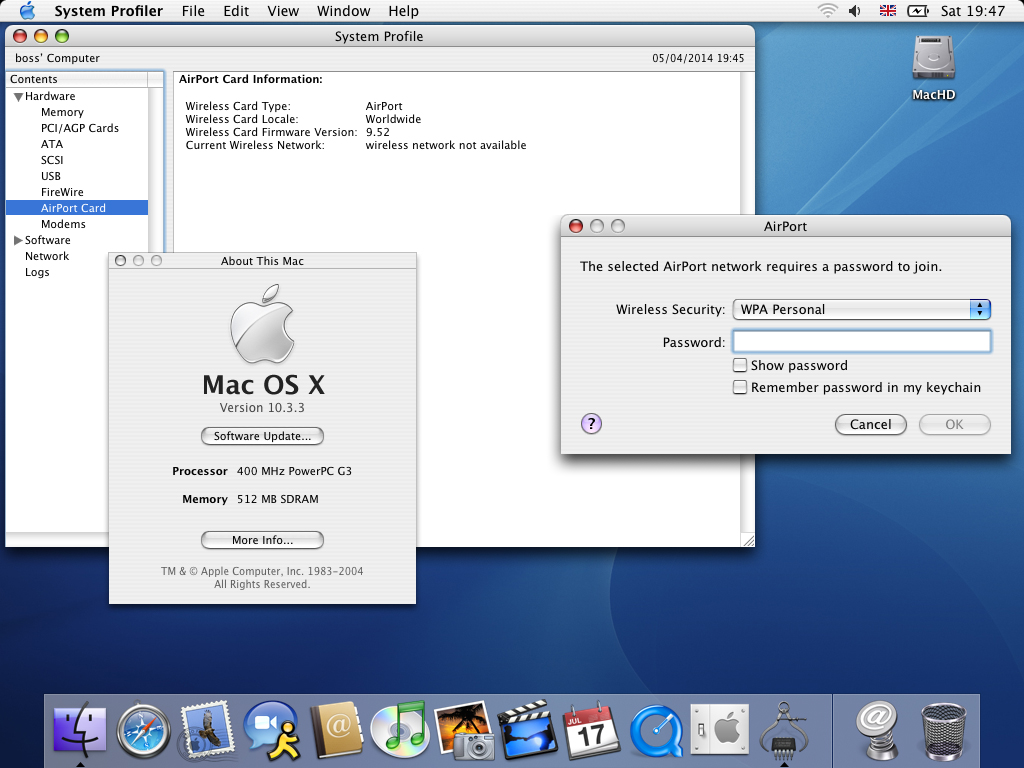This screenshot has height=768, width=1024.
Task: Launch iChat from the Dock
Action: click(272, 729)
